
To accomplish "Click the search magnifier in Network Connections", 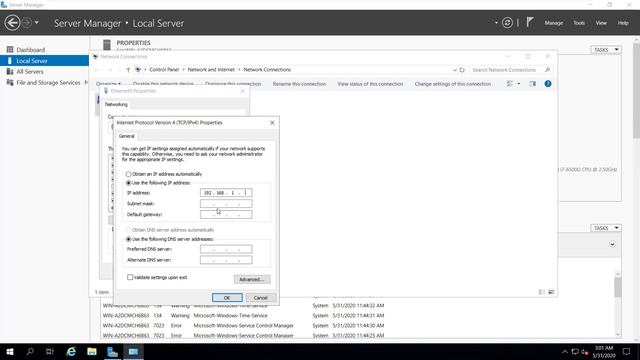I will pos(547,70).
